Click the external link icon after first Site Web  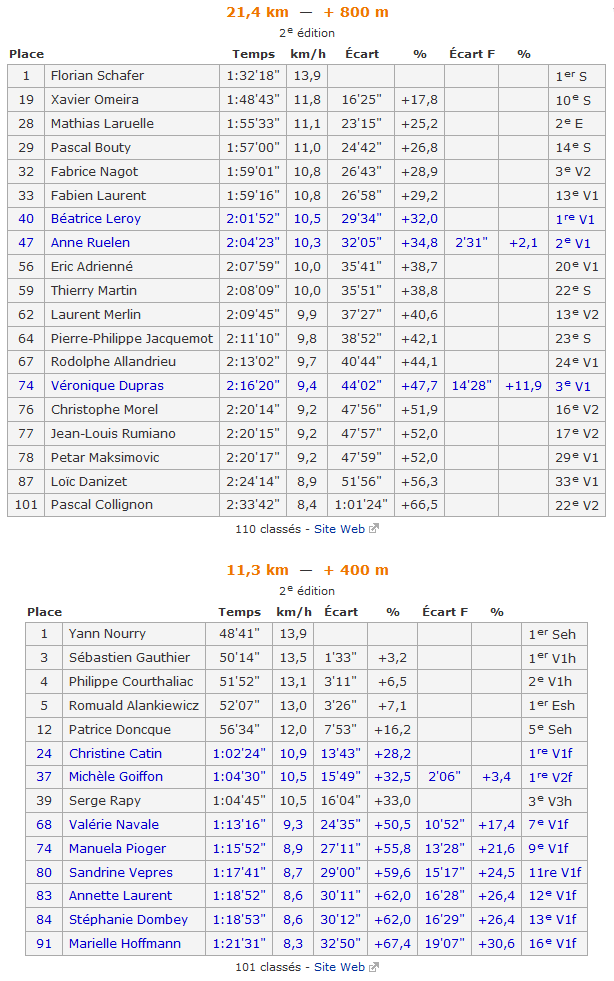(374, 529)
